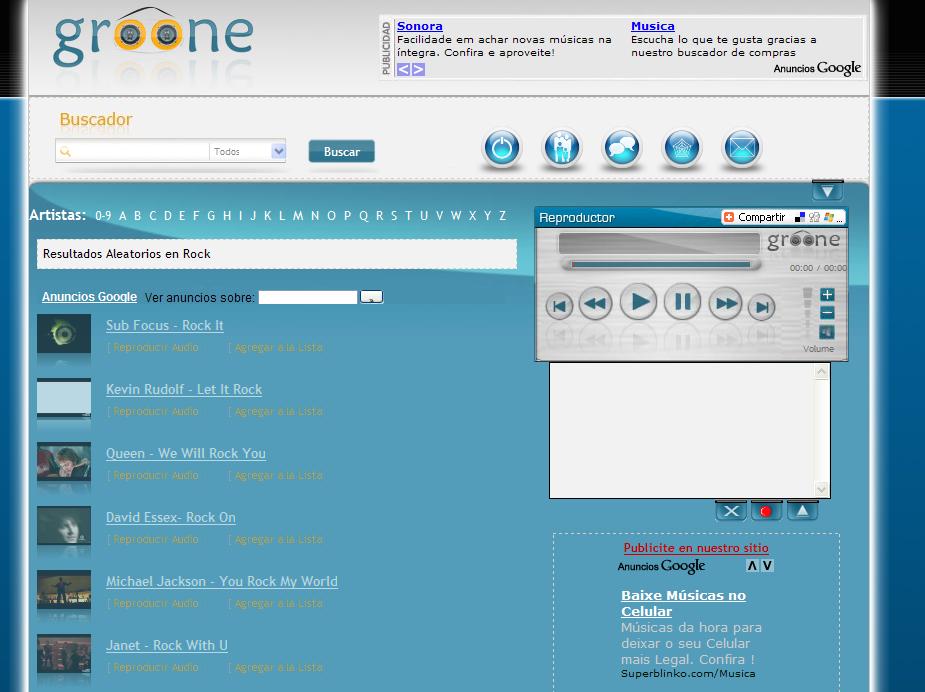Open Queen - We Will Rock You
The height and width of the screenshot is (692, 925).
(186, 454)
